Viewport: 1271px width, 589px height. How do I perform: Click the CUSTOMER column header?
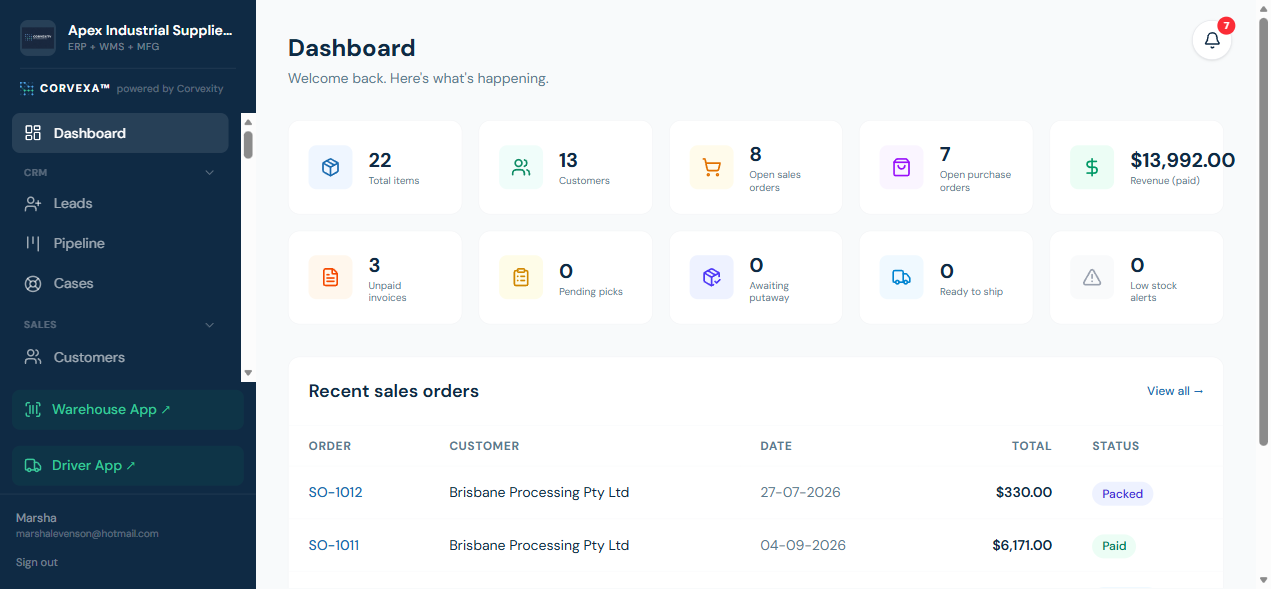484,446
